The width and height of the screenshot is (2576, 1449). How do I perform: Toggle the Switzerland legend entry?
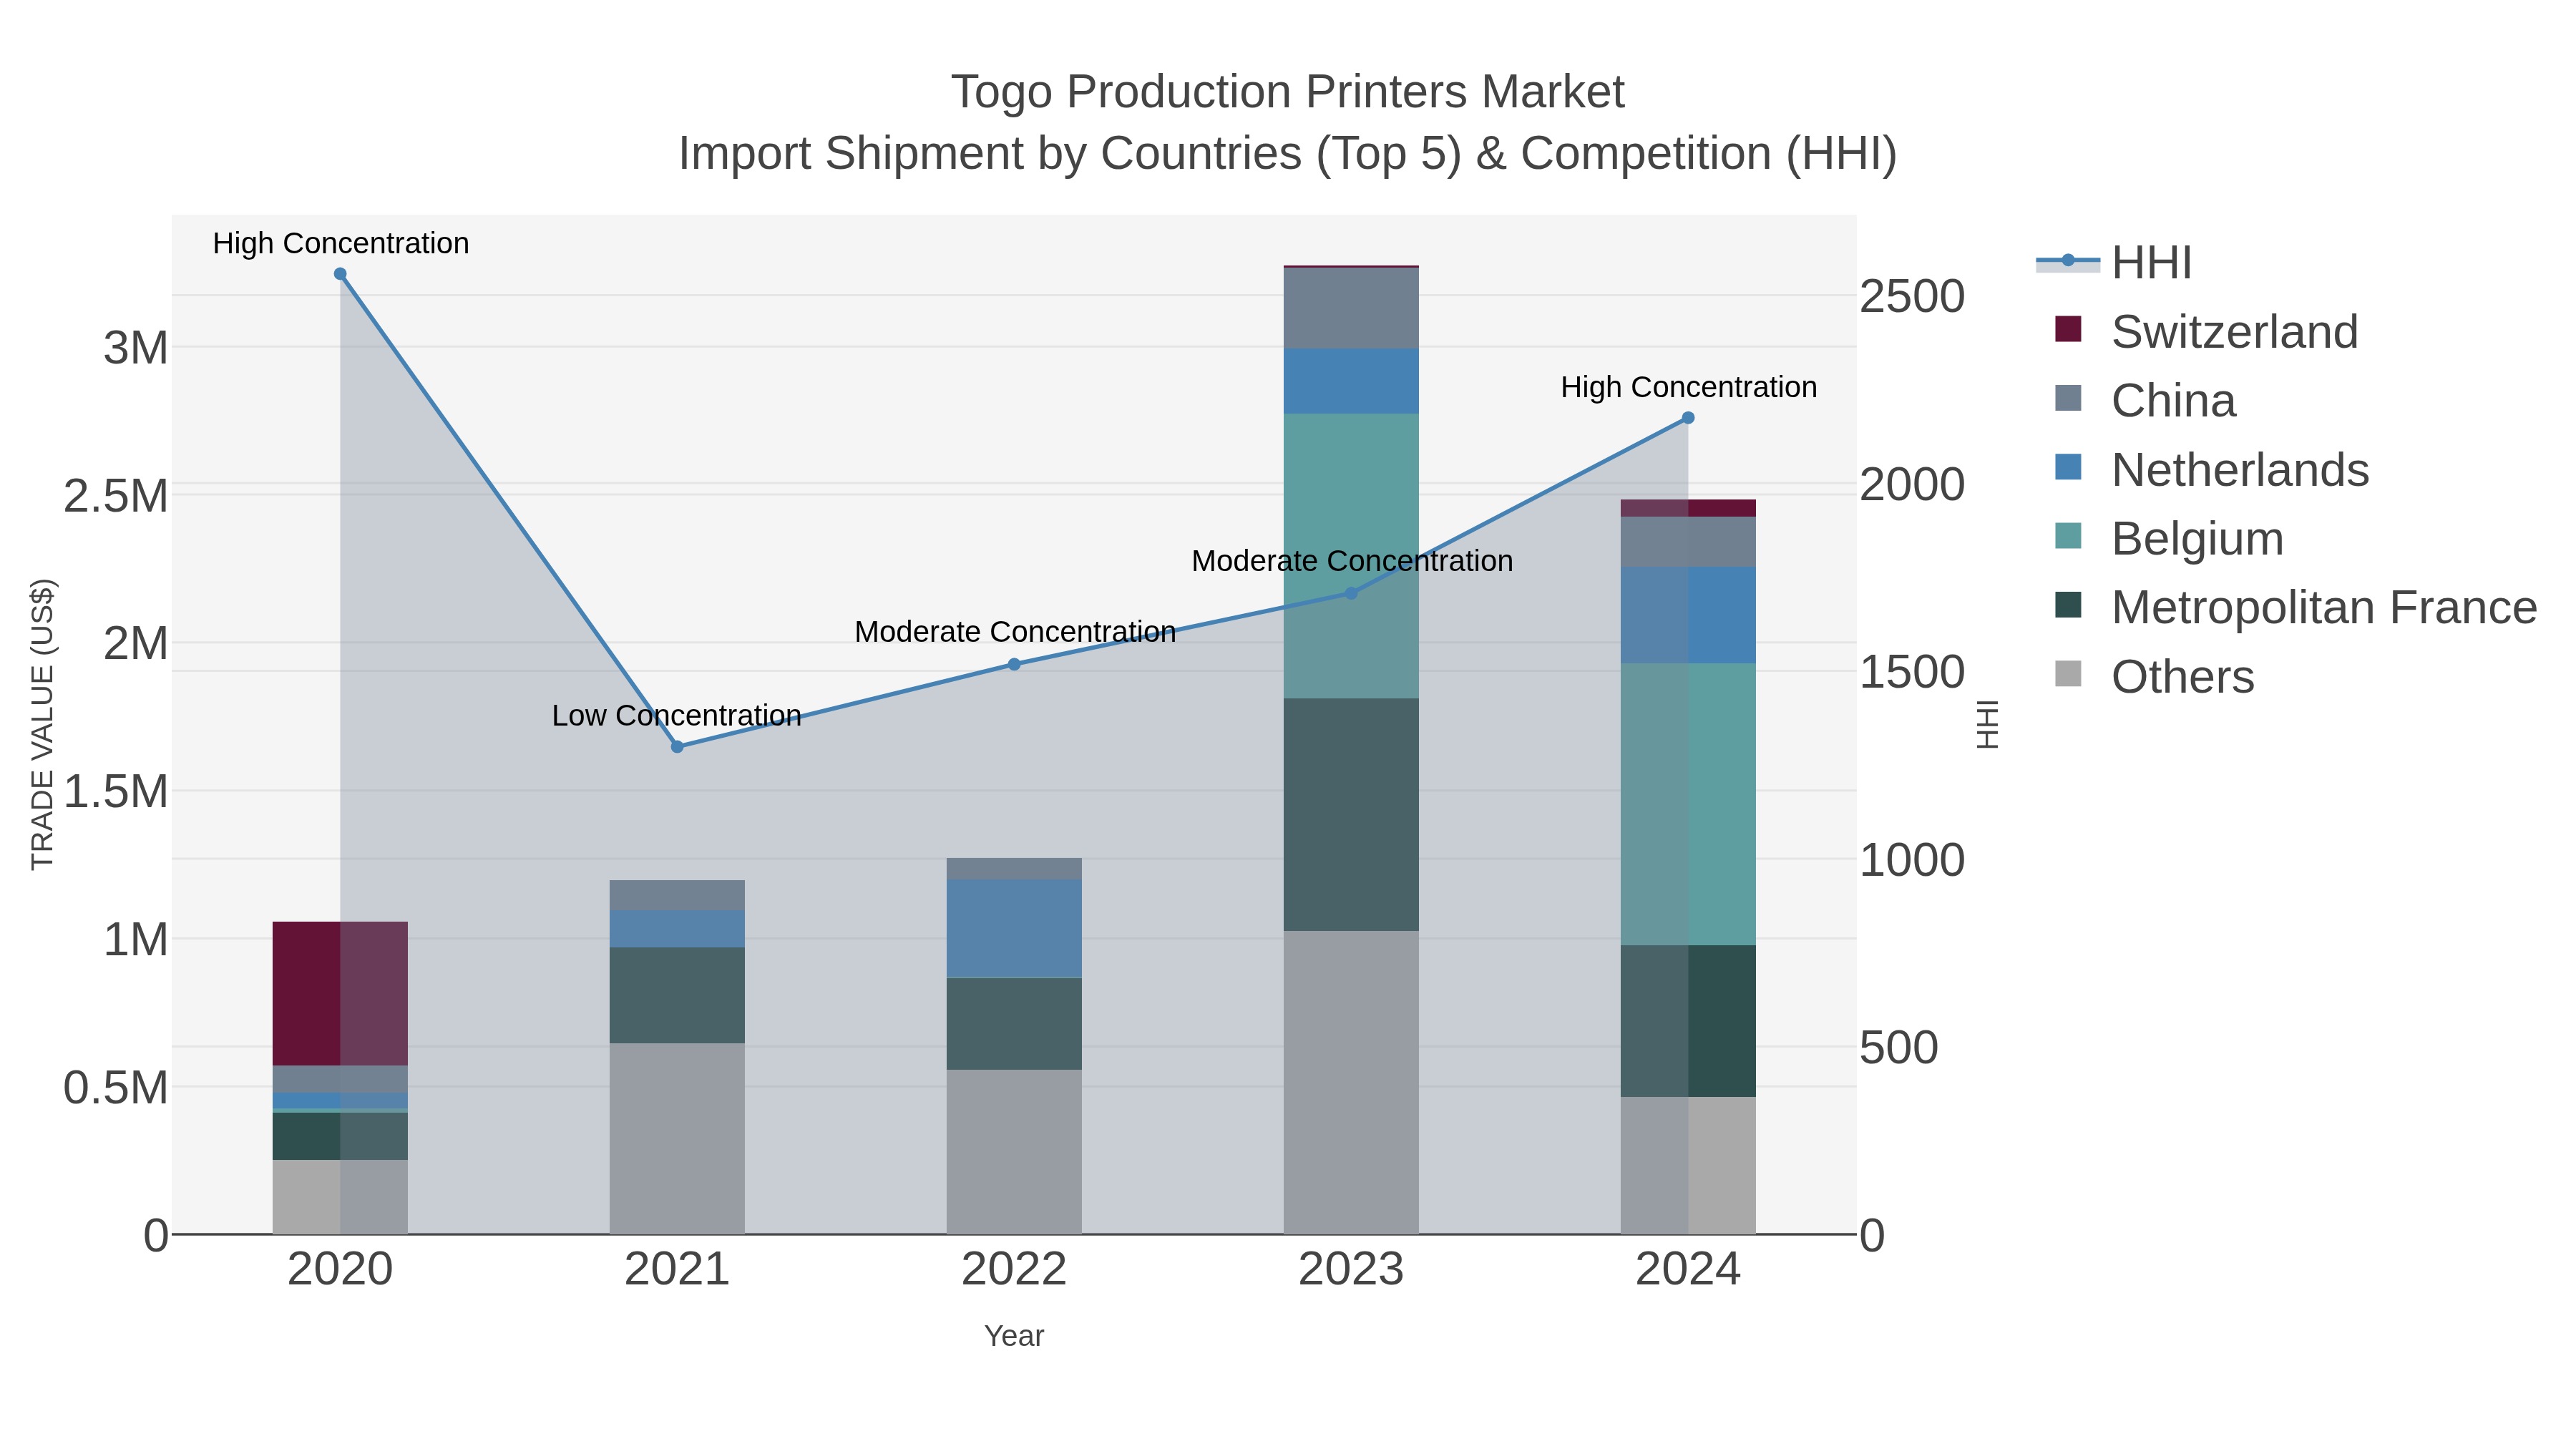pyautogui.click(x=2206, y=332)
